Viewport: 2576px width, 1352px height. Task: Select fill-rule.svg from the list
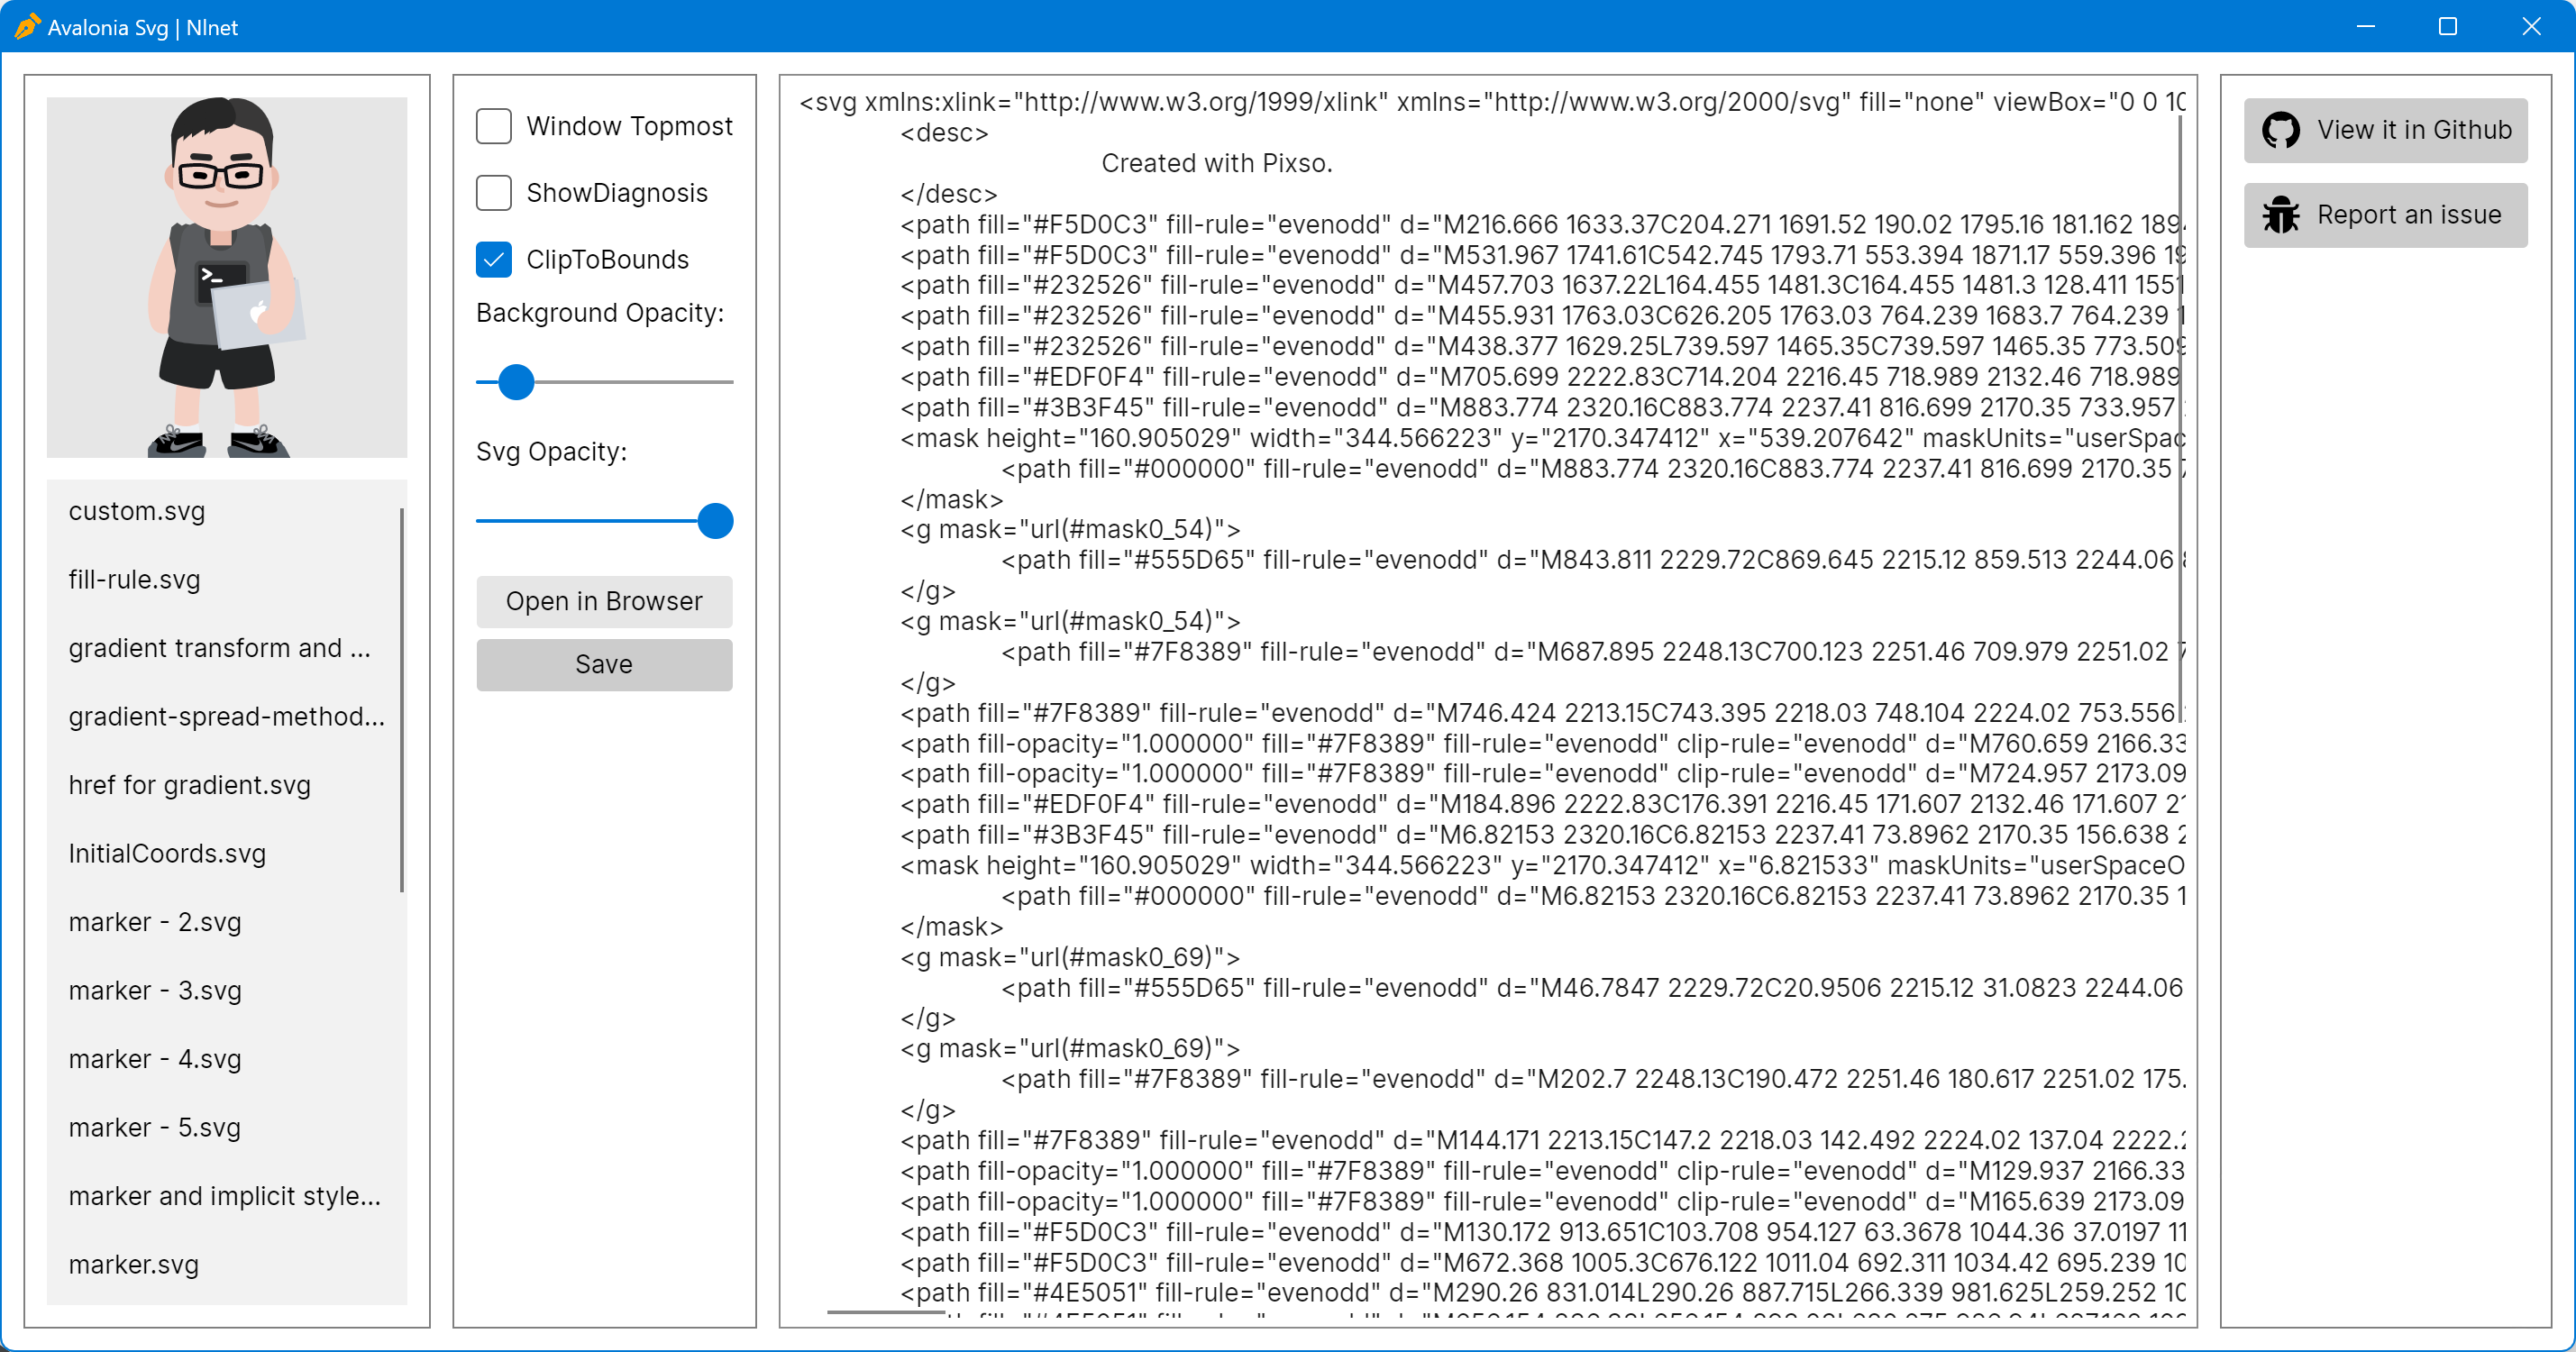point(135,580)
